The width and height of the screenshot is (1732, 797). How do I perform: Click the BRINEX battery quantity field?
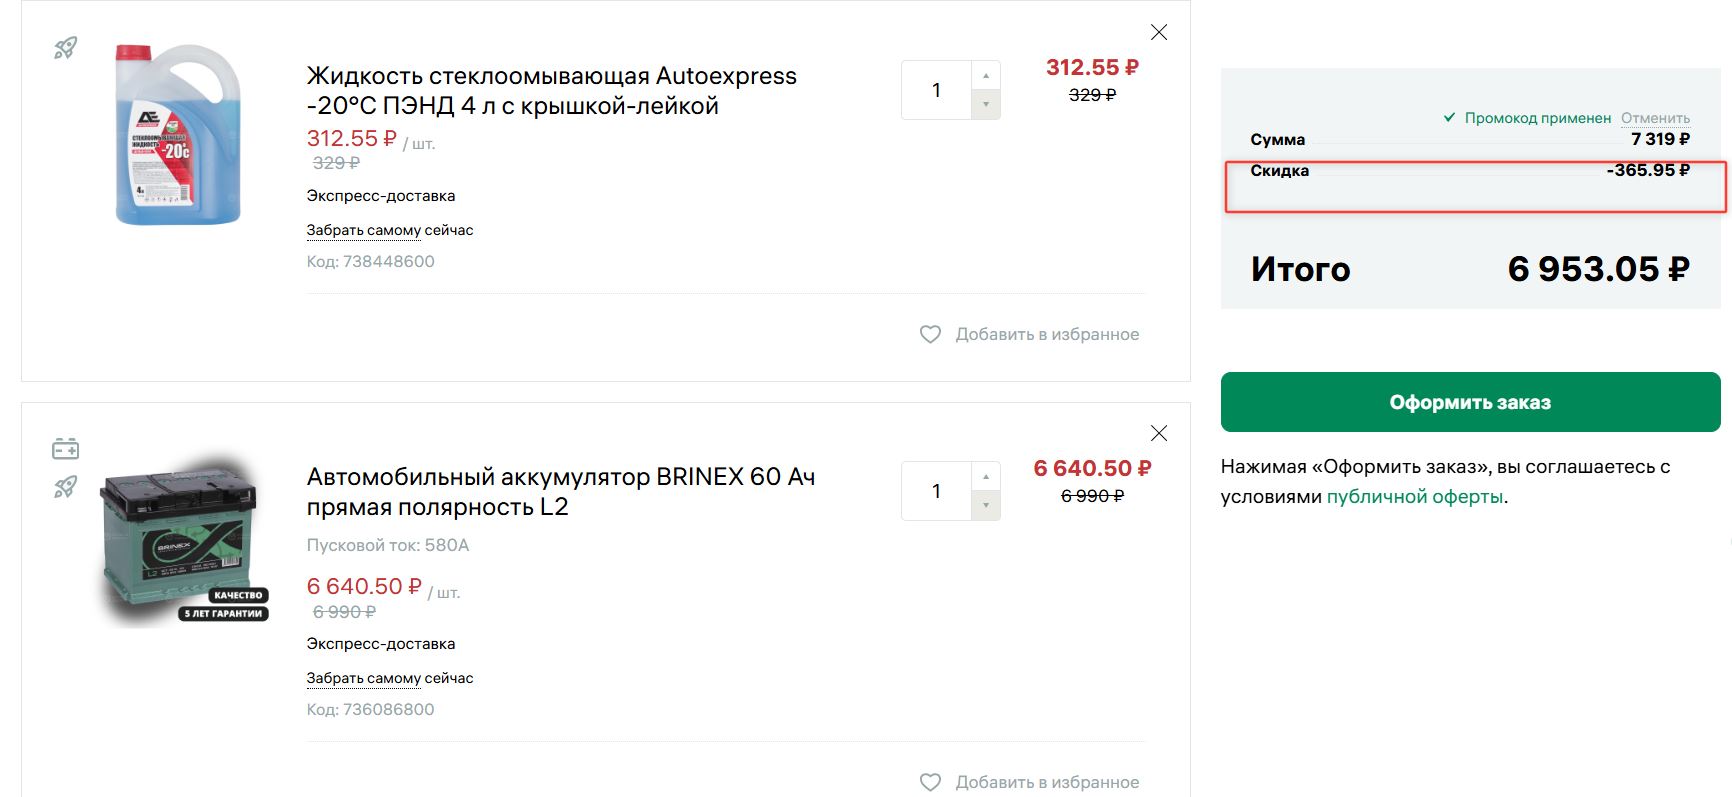(x=936, y=491)
